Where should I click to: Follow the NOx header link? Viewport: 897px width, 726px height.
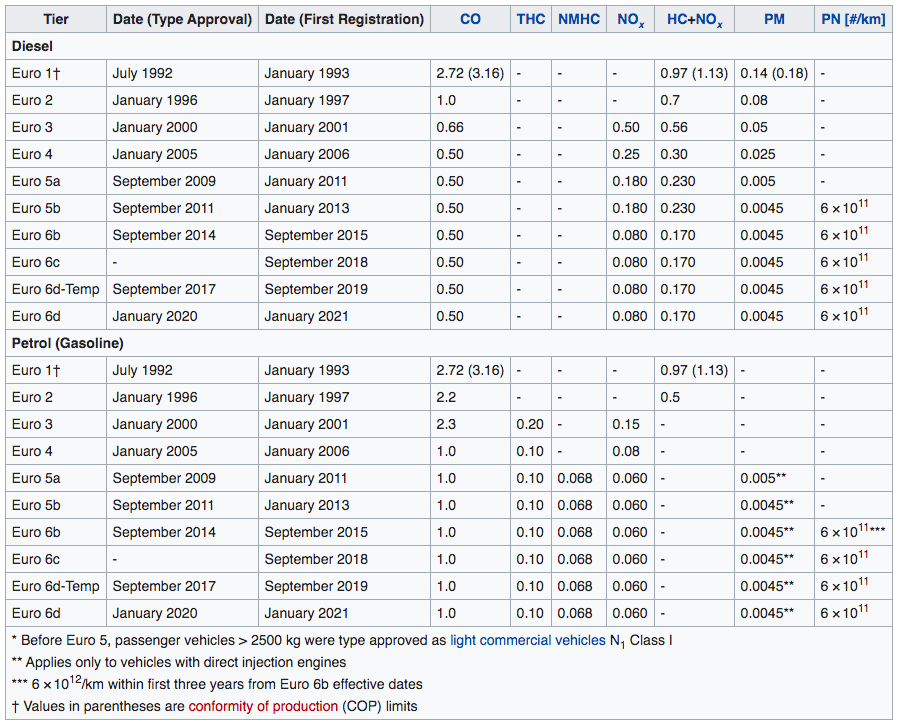pos(629,19)
